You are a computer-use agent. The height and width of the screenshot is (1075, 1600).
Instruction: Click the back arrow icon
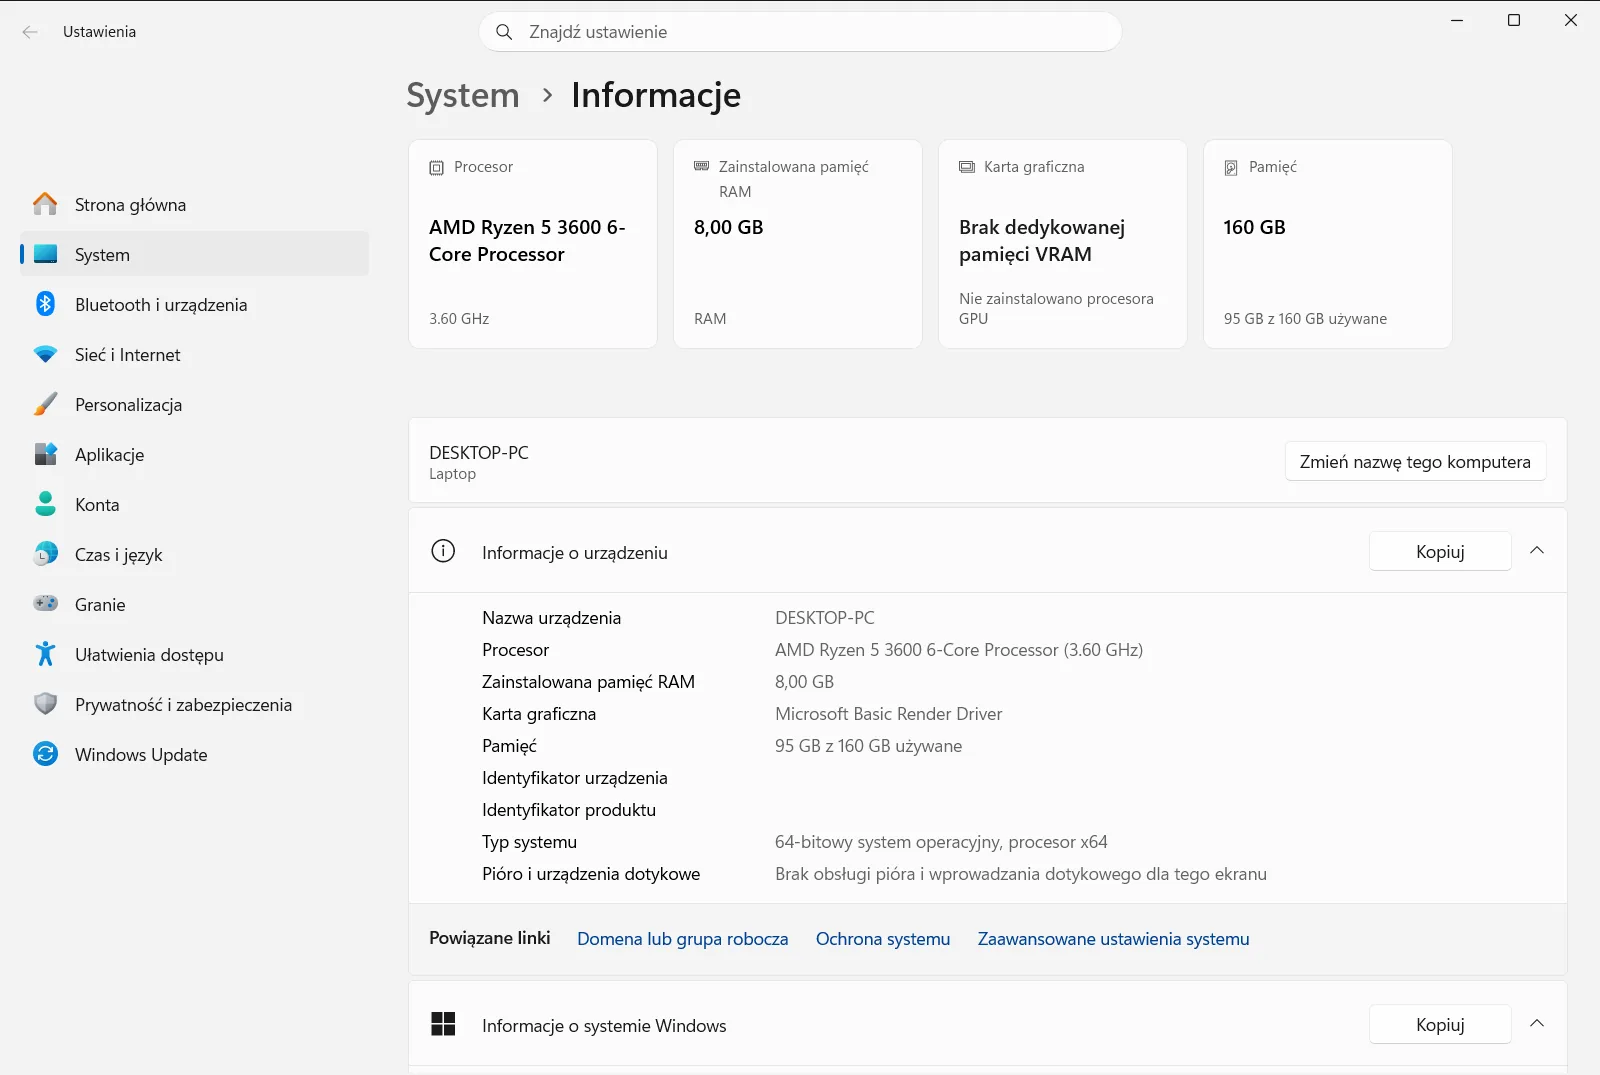30,32
